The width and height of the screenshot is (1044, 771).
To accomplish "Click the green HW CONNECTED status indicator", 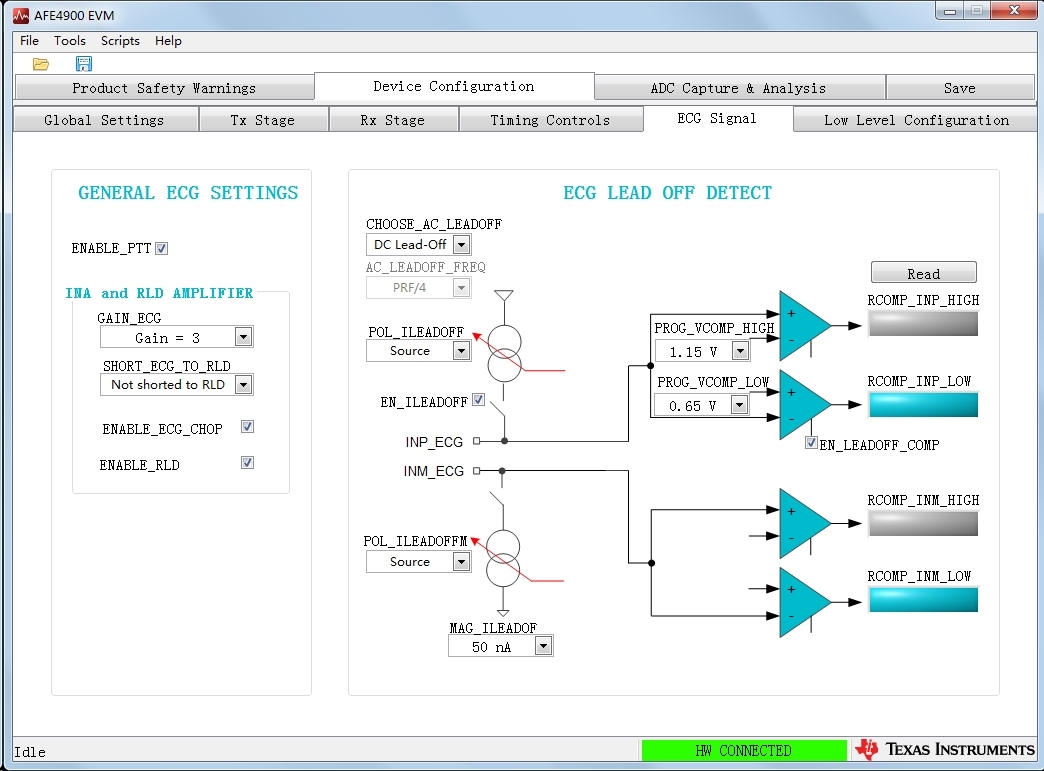I will (744, 750).
